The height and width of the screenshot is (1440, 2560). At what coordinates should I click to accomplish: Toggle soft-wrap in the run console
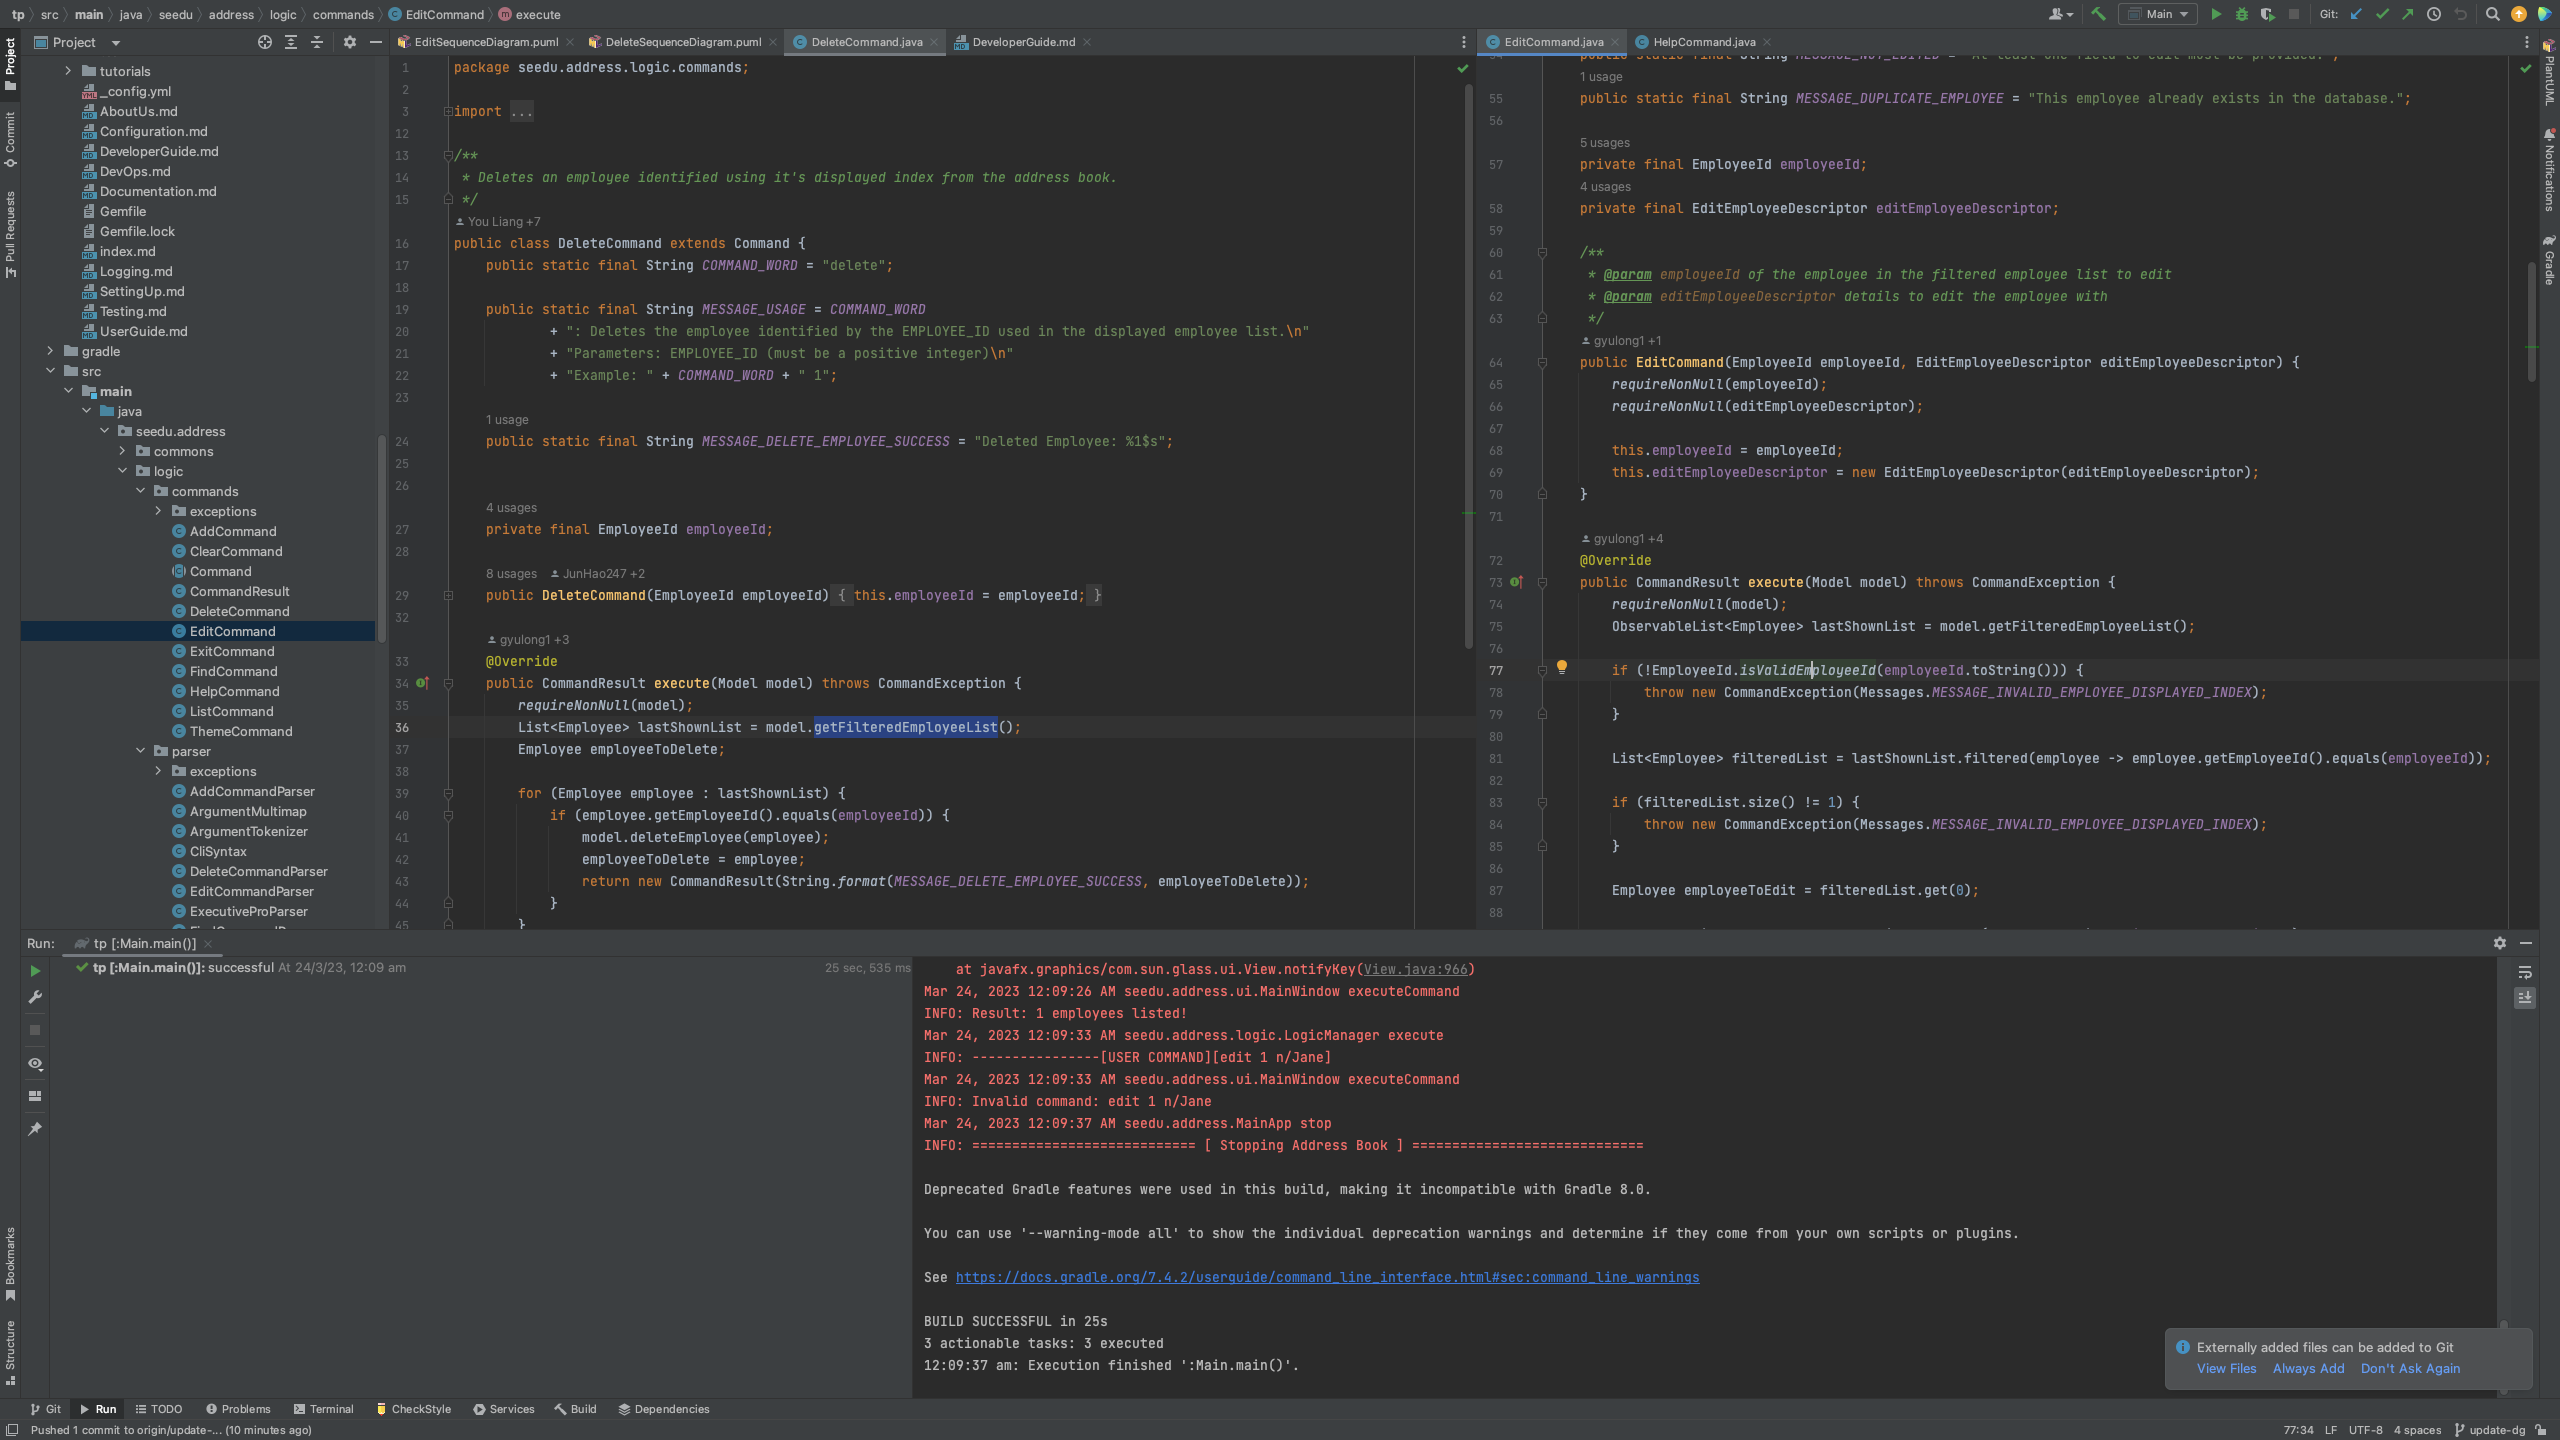click(x=2524, y=972)
